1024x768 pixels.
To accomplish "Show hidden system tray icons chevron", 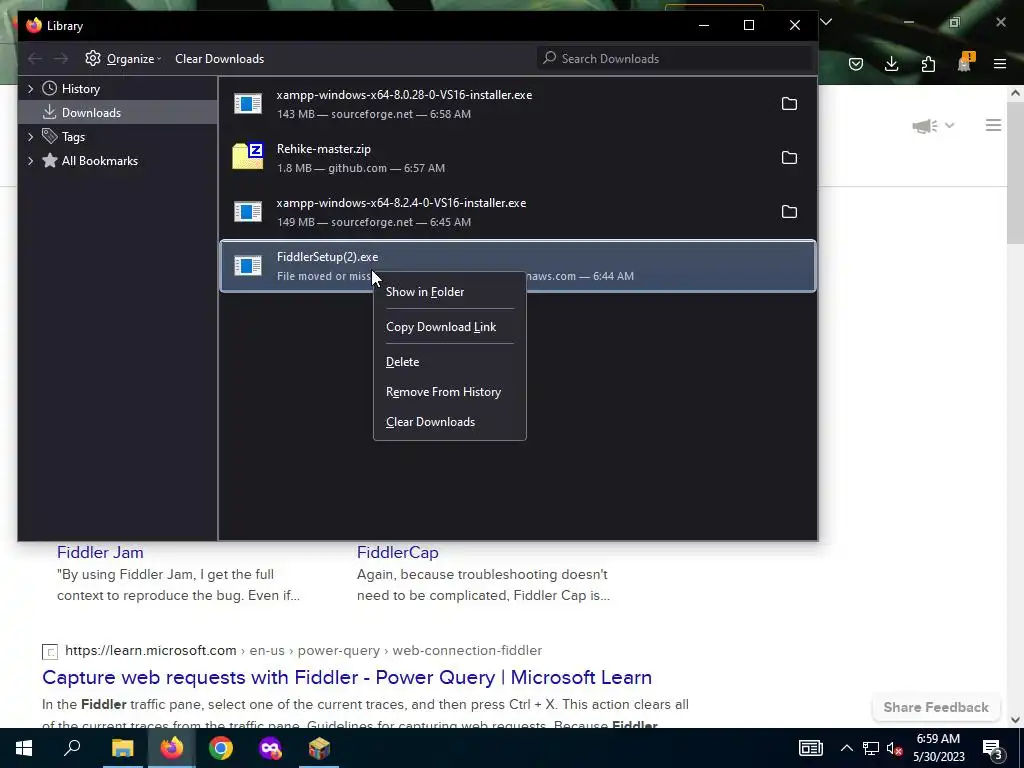I will (x=846, y=748).
